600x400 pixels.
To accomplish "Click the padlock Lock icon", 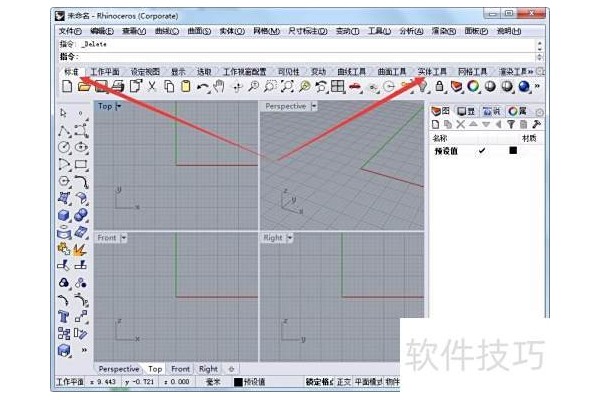I will click(x=439, y=86).
